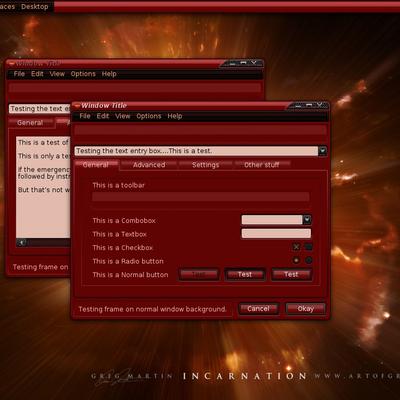Toggle the unchecked checkbox beside the X
The height and width of the screenshot is (400, 400).
point(309,247)
